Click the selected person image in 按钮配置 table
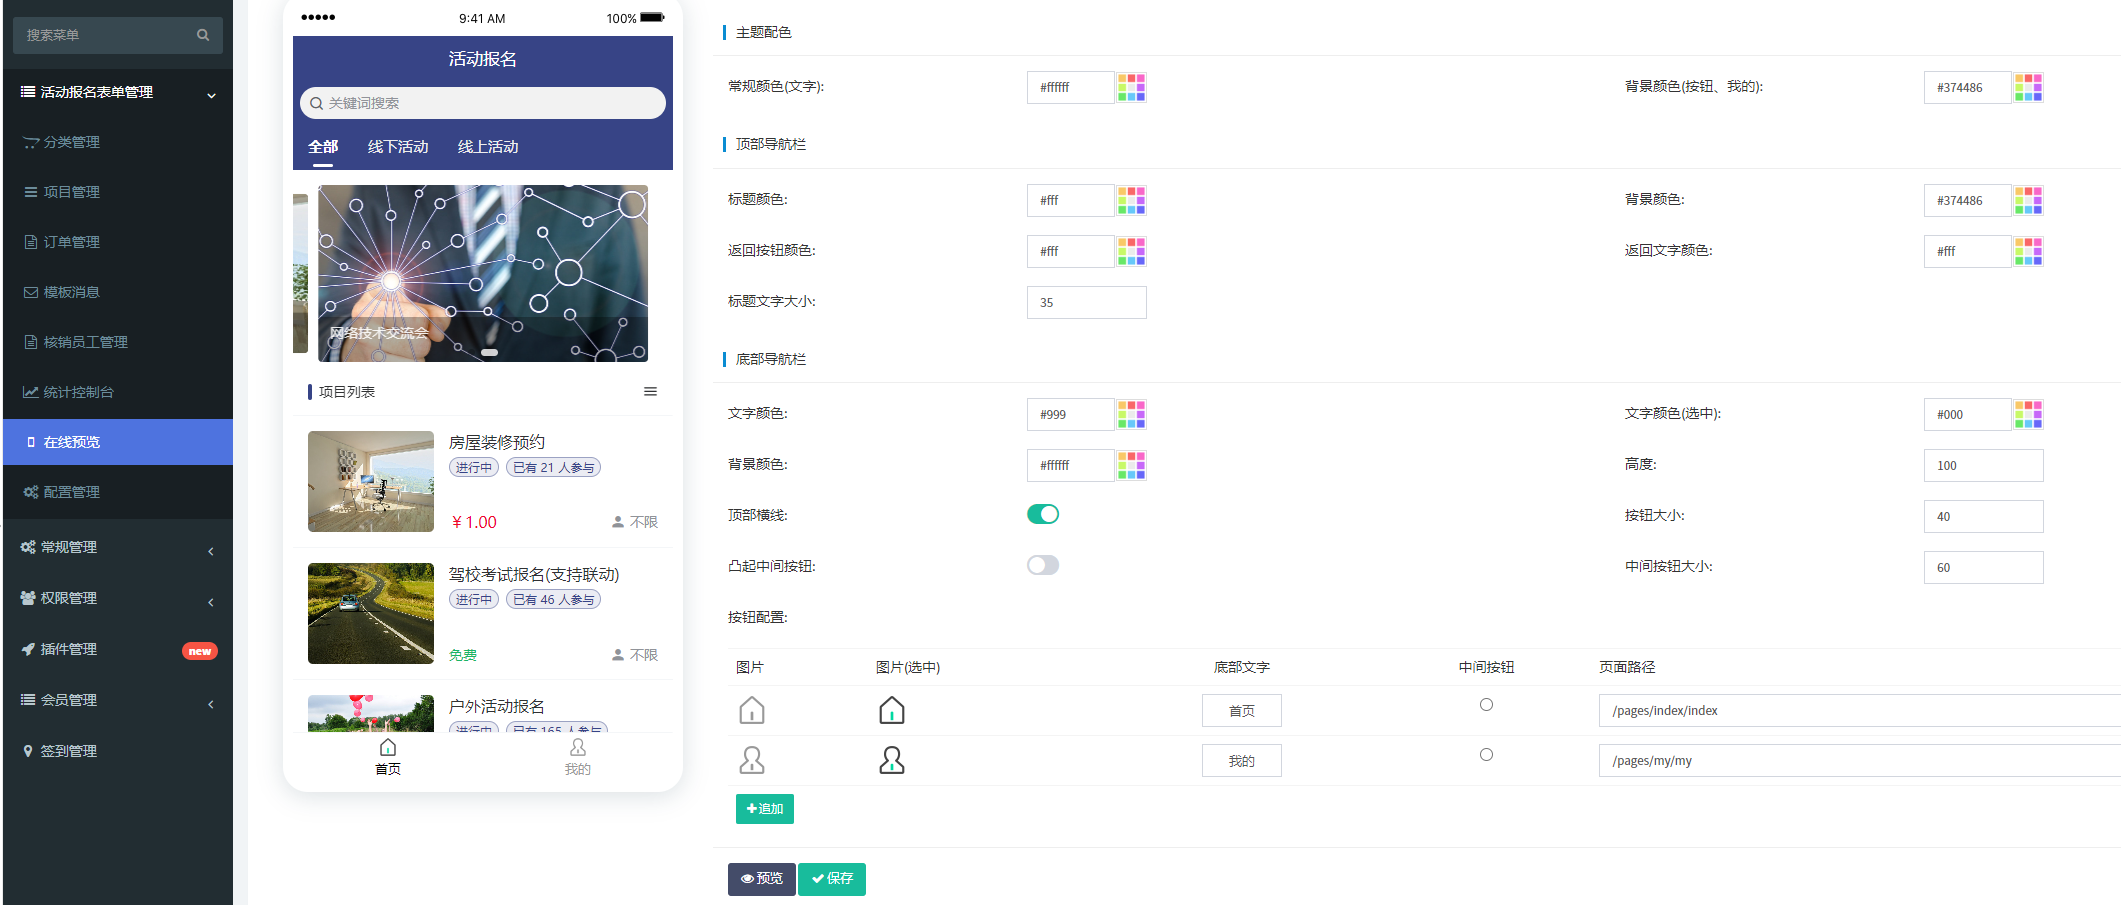The image size is (2121, 905). click(x=891, y=761)
